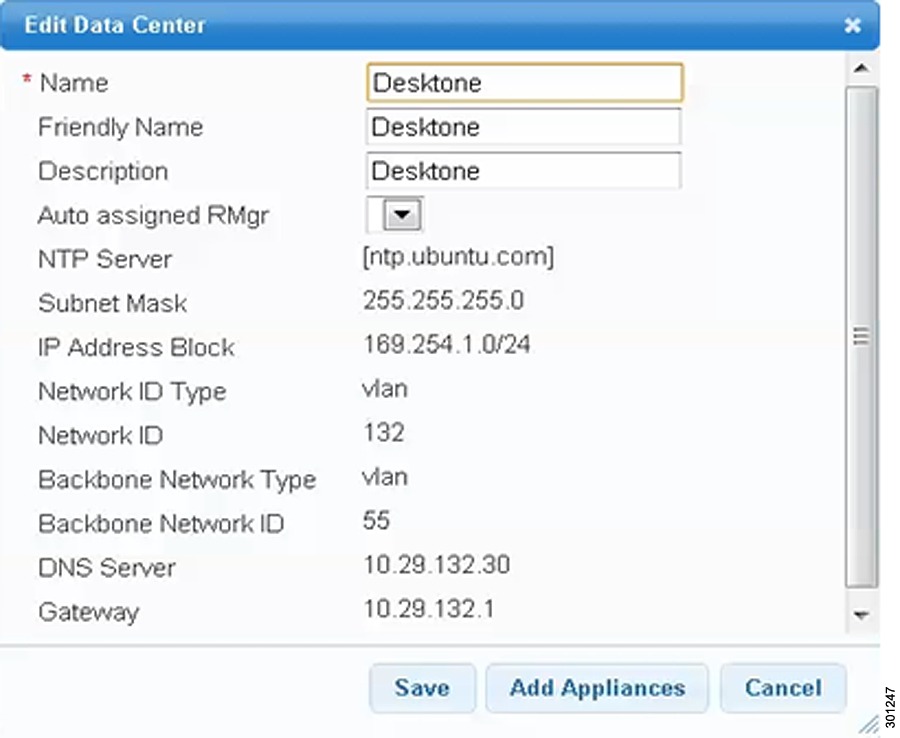Click the scrollbar up arrow
The width and height of the screenshot is (900, 738).
[x=861, y=69]
